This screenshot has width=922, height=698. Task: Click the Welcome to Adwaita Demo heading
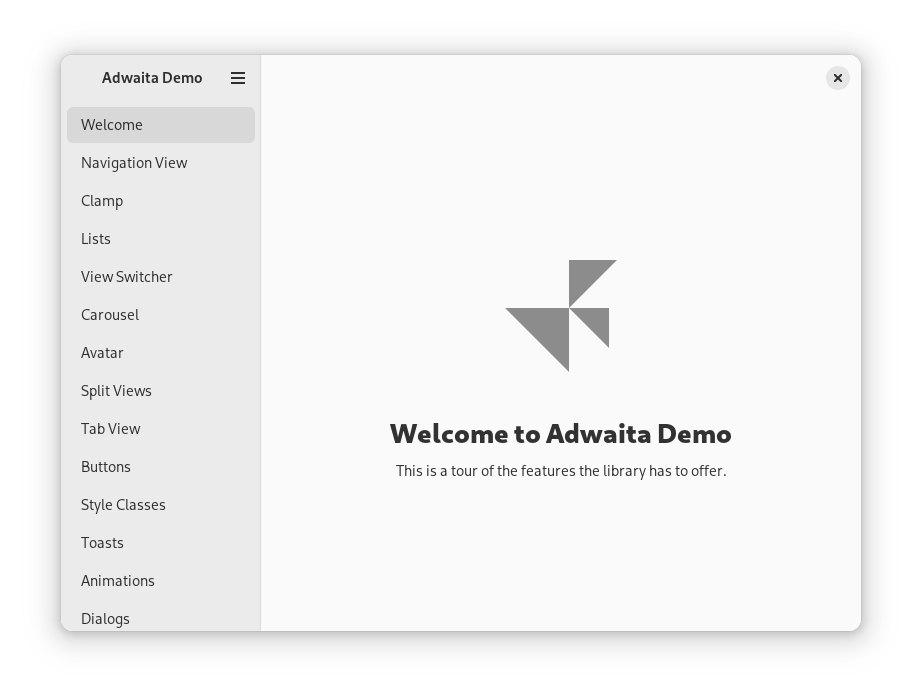click(560, 434)
